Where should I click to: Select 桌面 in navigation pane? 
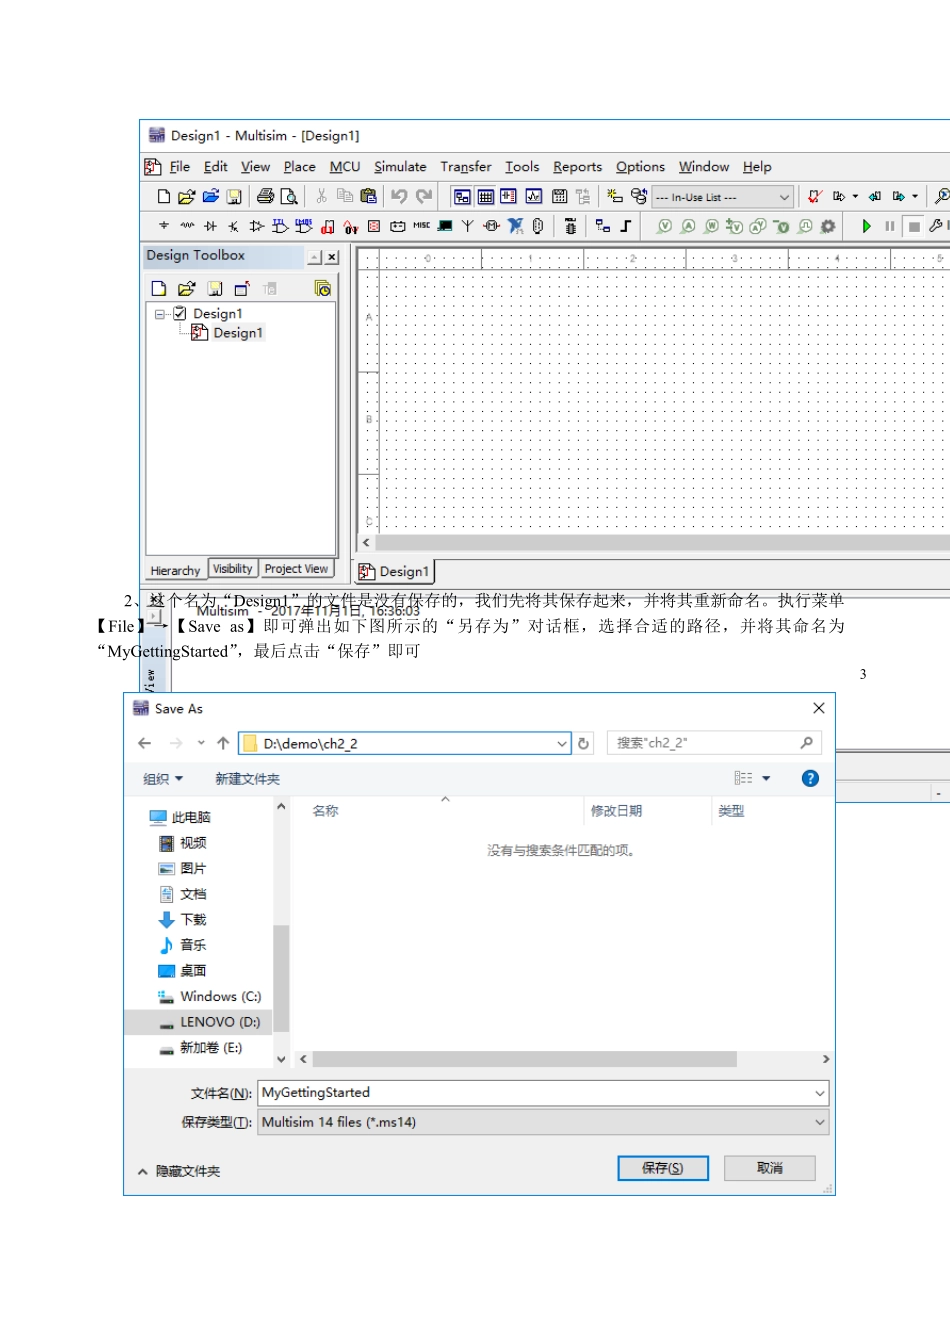tap(182, 971)
